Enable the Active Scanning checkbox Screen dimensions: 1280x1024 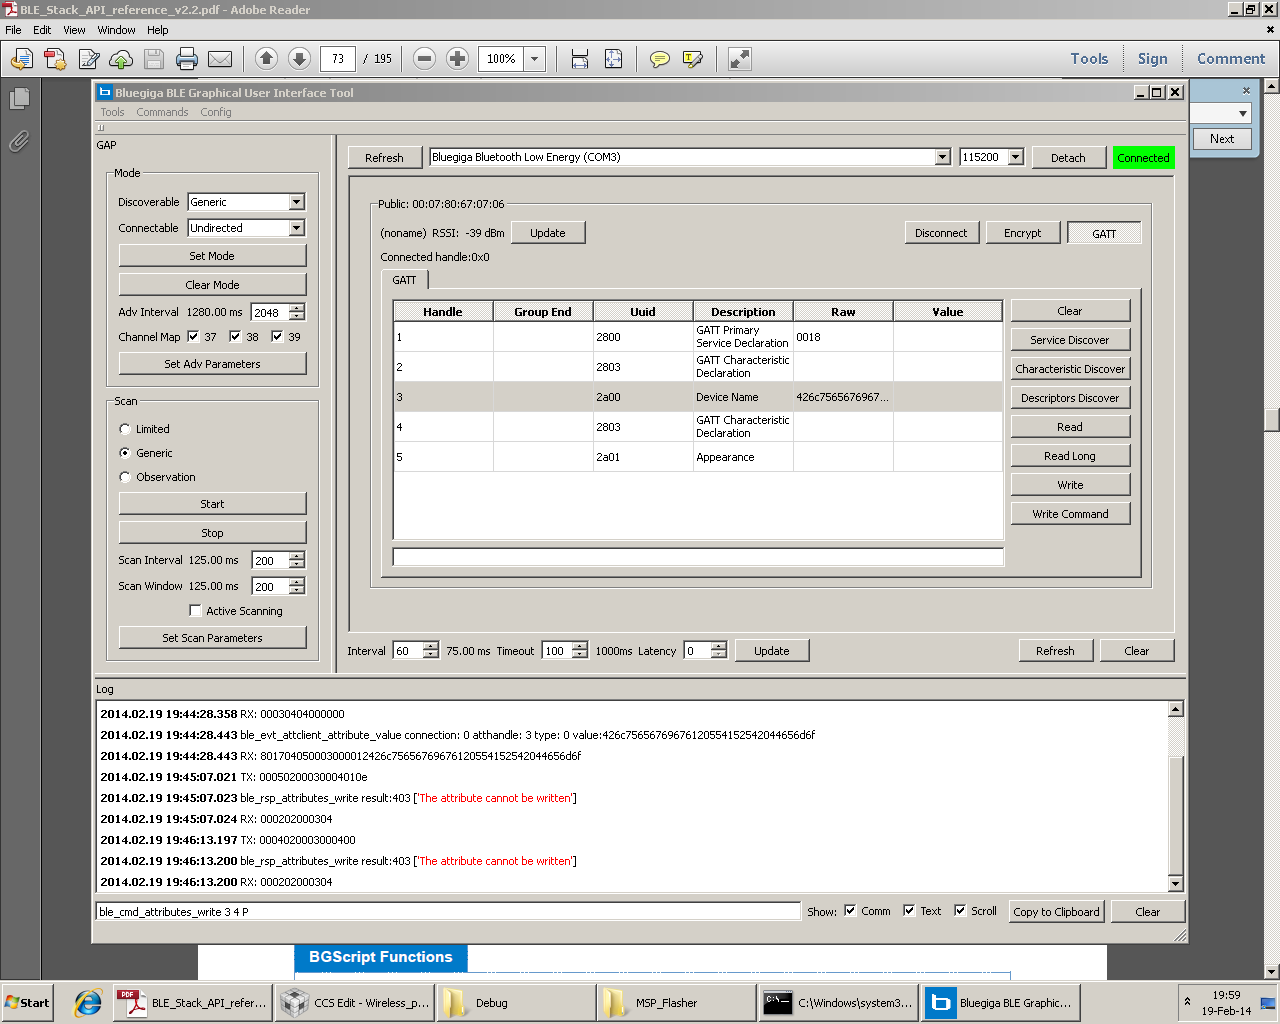195,611
